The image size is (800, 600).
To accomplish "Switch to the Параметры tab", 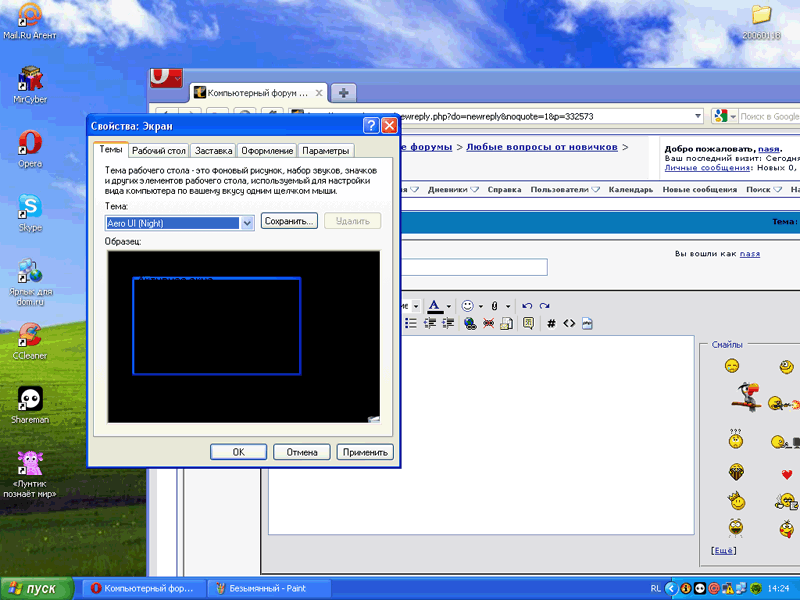I will click(x=326, y=151).
